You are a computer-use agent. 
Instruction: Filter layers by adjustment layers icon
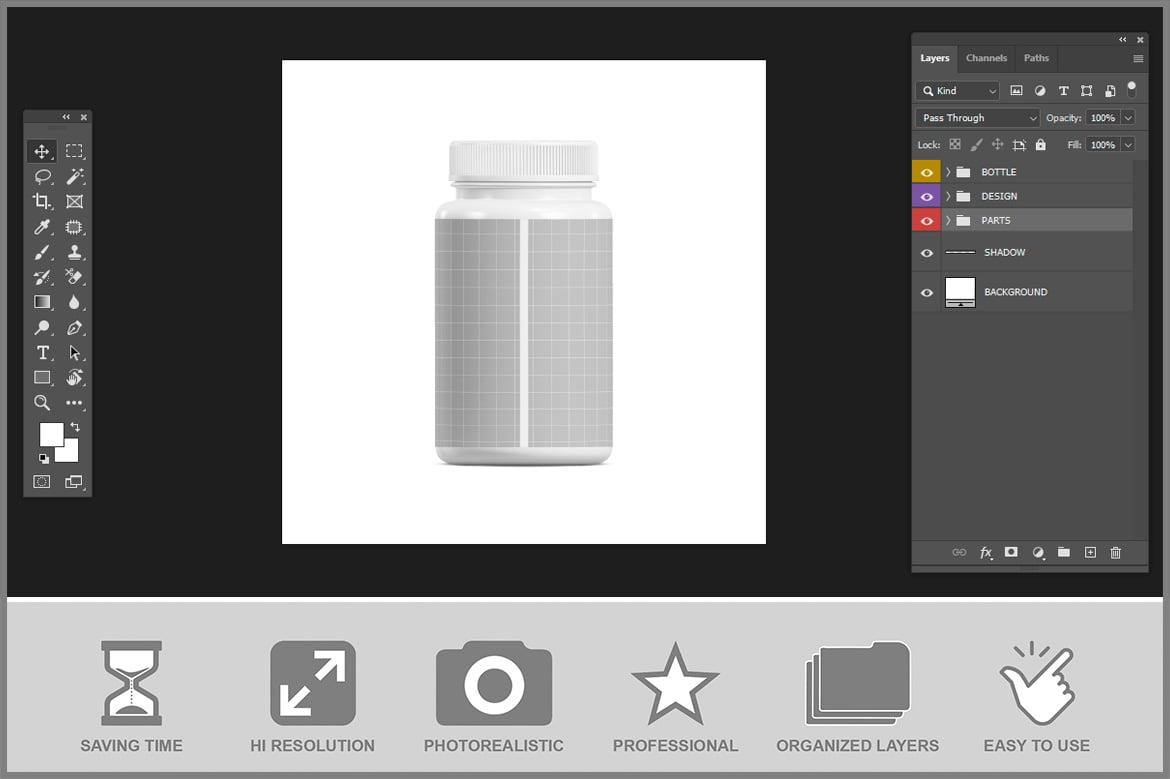[1040, 91]
